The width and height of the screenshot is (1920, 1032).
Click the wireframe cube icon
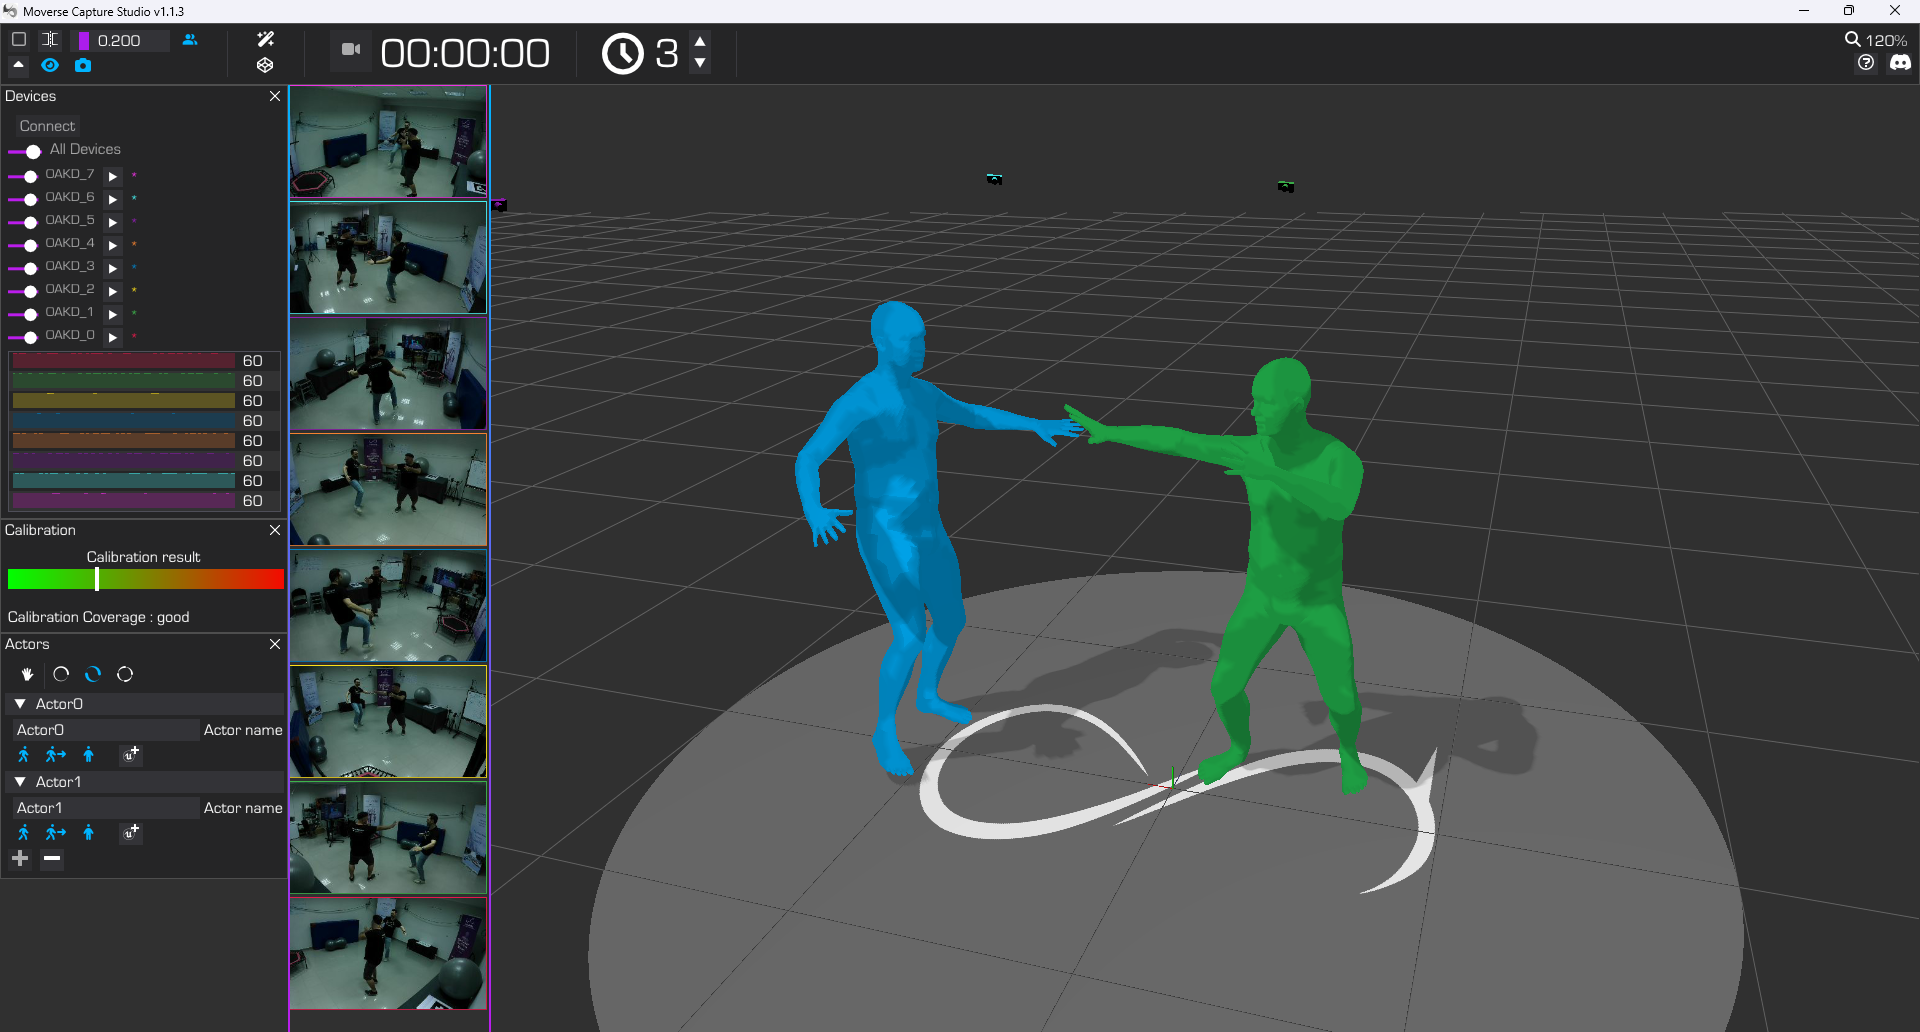tap(265, 65)
